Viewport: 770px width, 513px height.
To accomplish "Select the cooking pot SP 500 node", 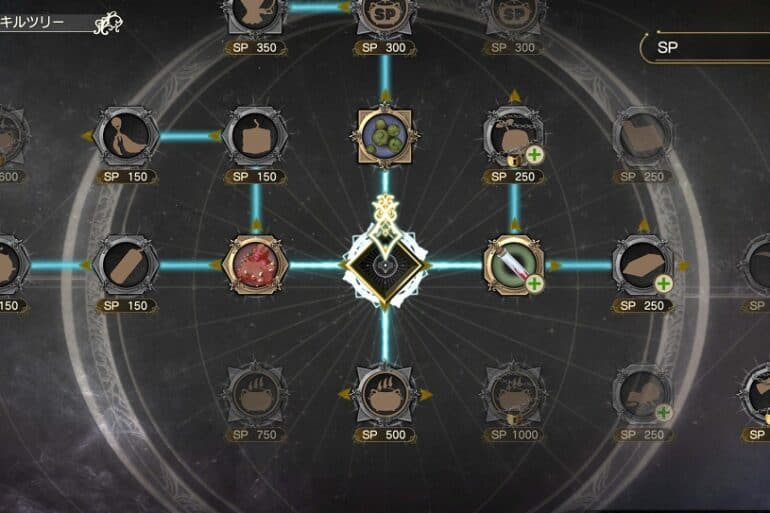I will [x=385, y=394].
